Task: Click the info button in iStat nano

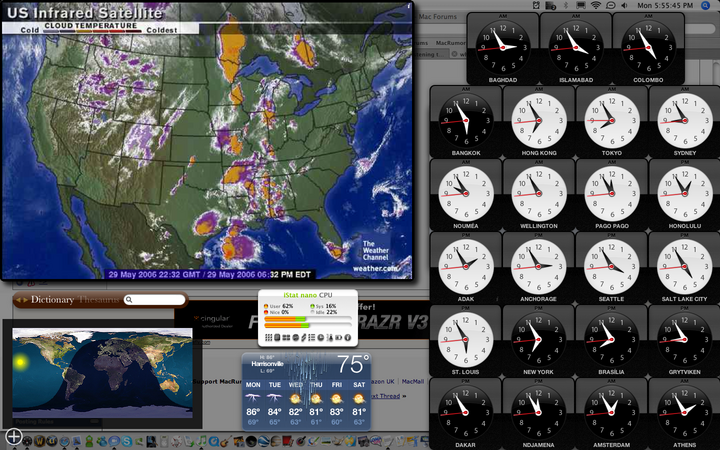Action: (x=348, y=338)
